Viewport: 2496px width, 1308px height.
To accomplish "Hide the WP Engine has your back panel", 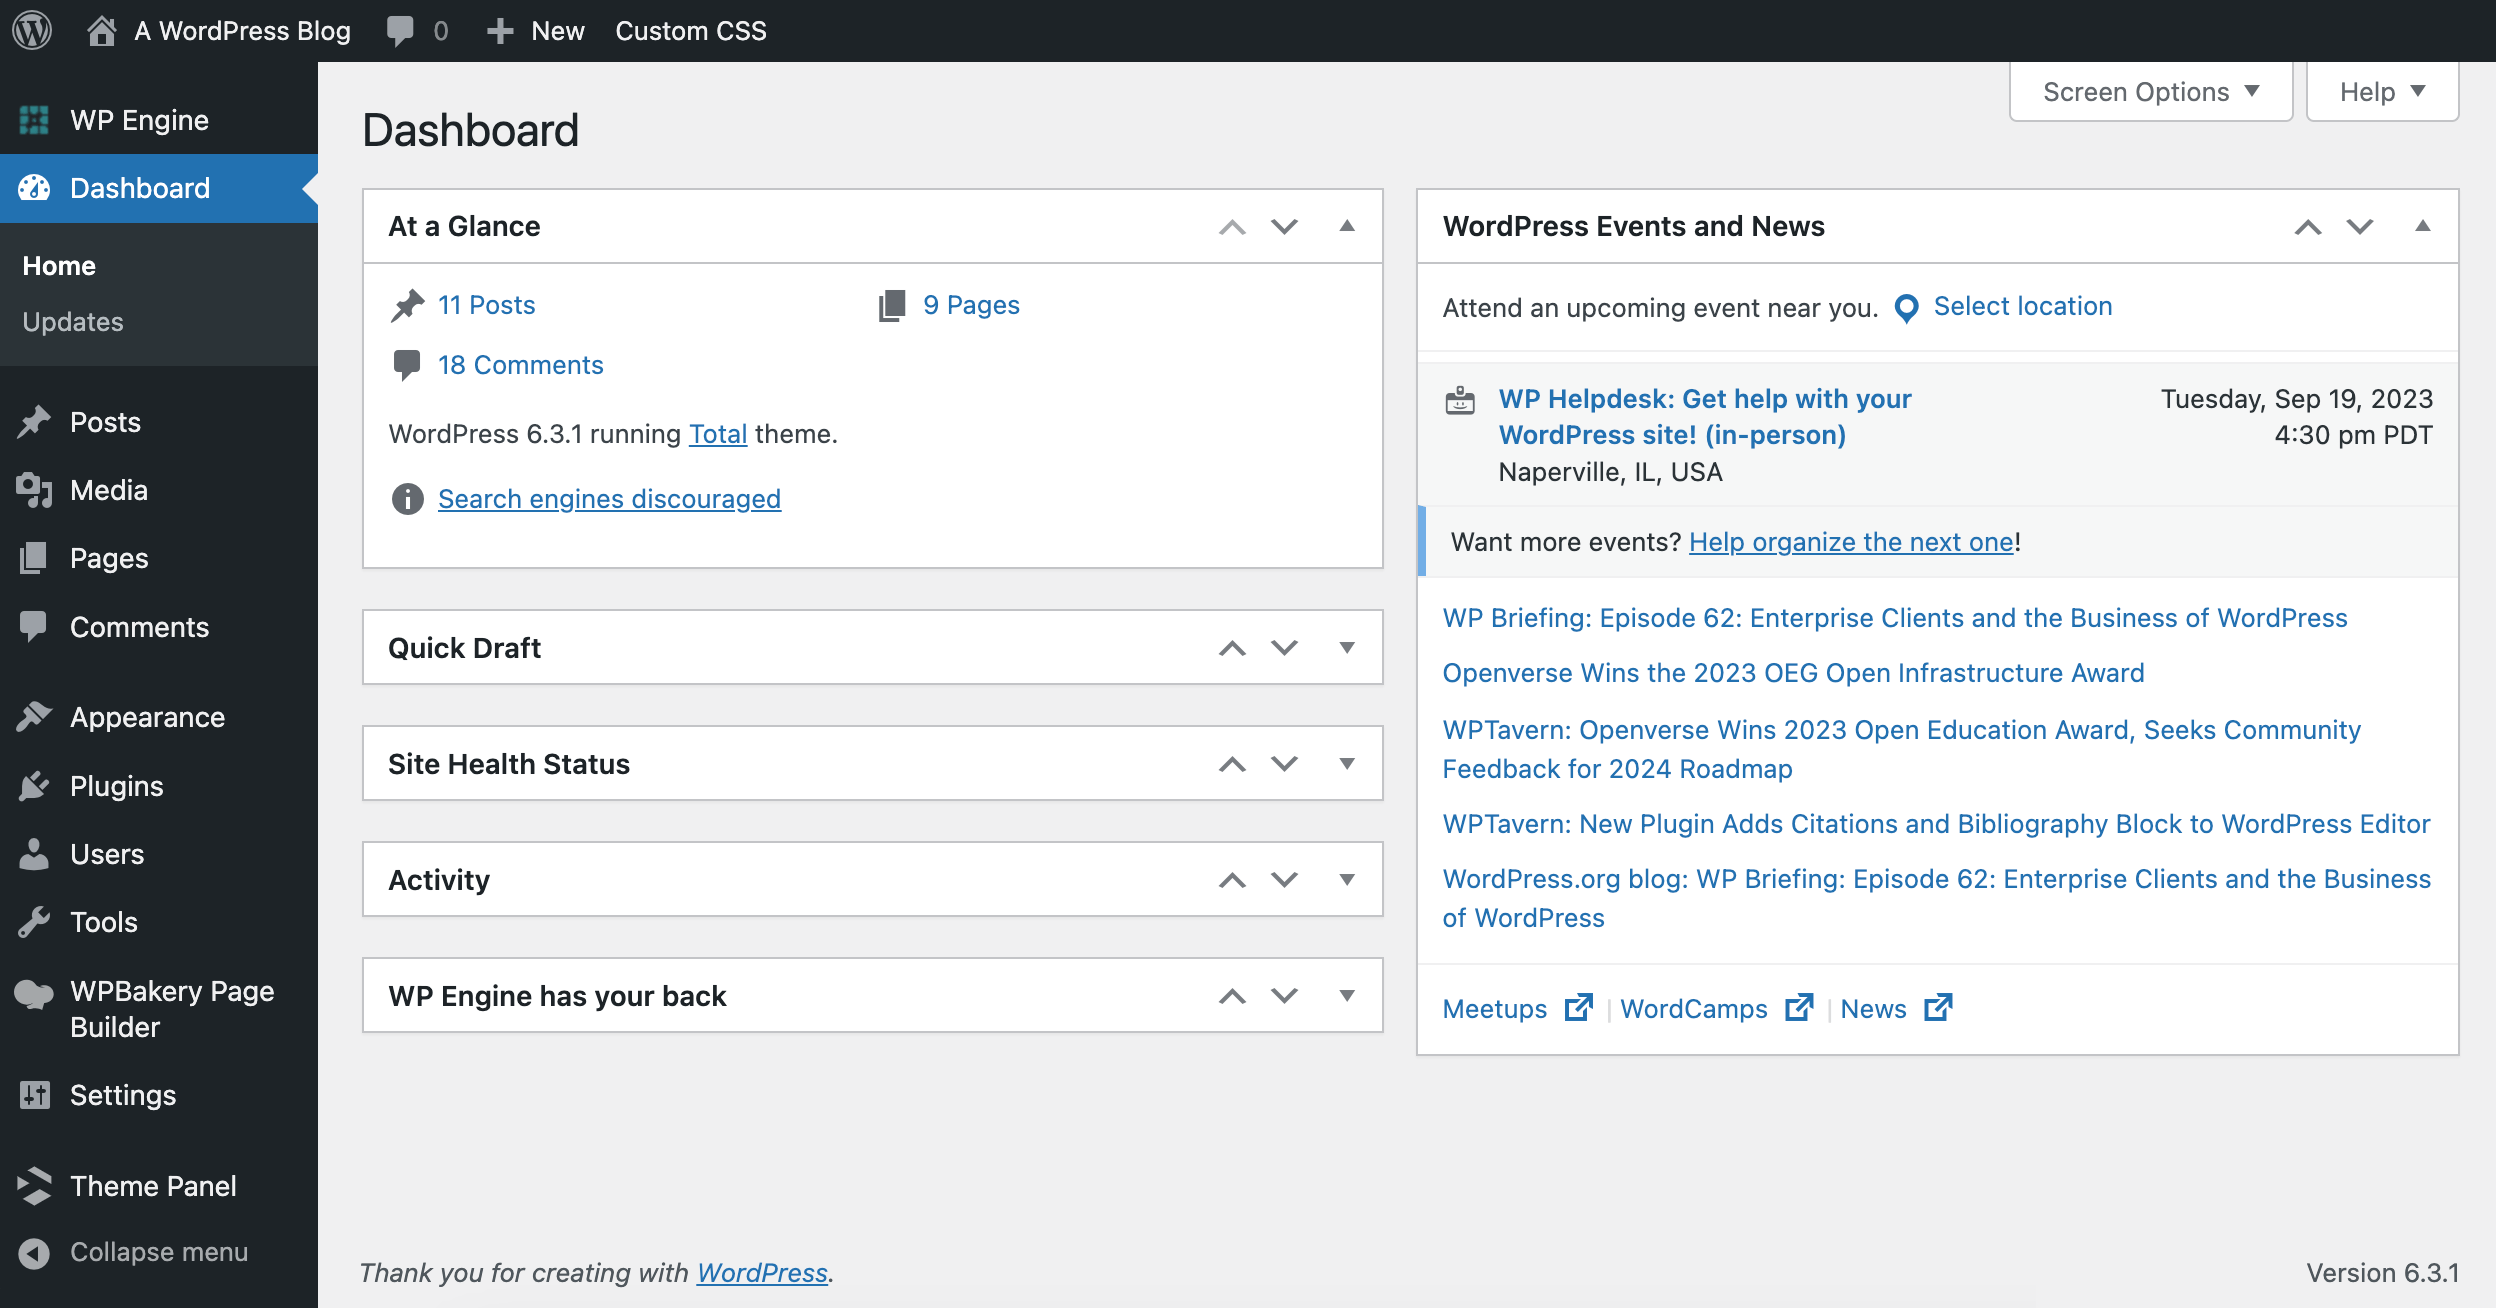I will click(1349, 994).
